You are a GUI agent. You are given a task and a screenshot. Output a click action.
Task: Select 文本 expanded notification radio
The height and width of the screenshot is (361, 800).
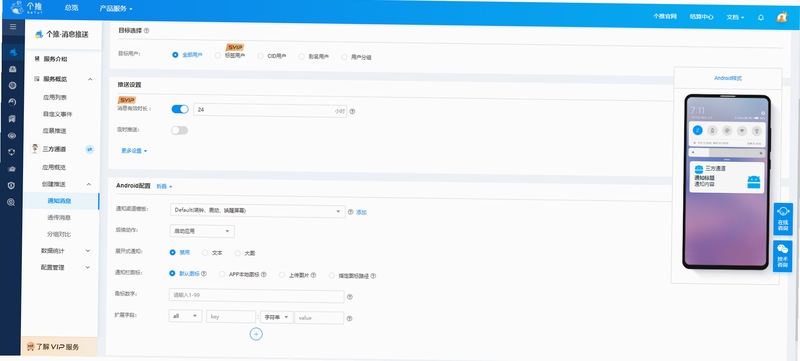click(x=205, y=252)
